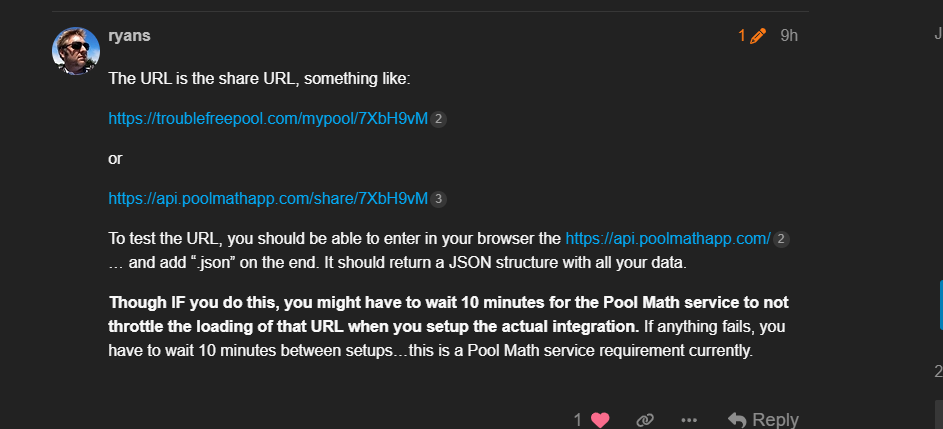This screenshot has width=943, height=429.
Task: Click the Reply arrow icon
Action: pyautogui.click(x=737, y=419)
